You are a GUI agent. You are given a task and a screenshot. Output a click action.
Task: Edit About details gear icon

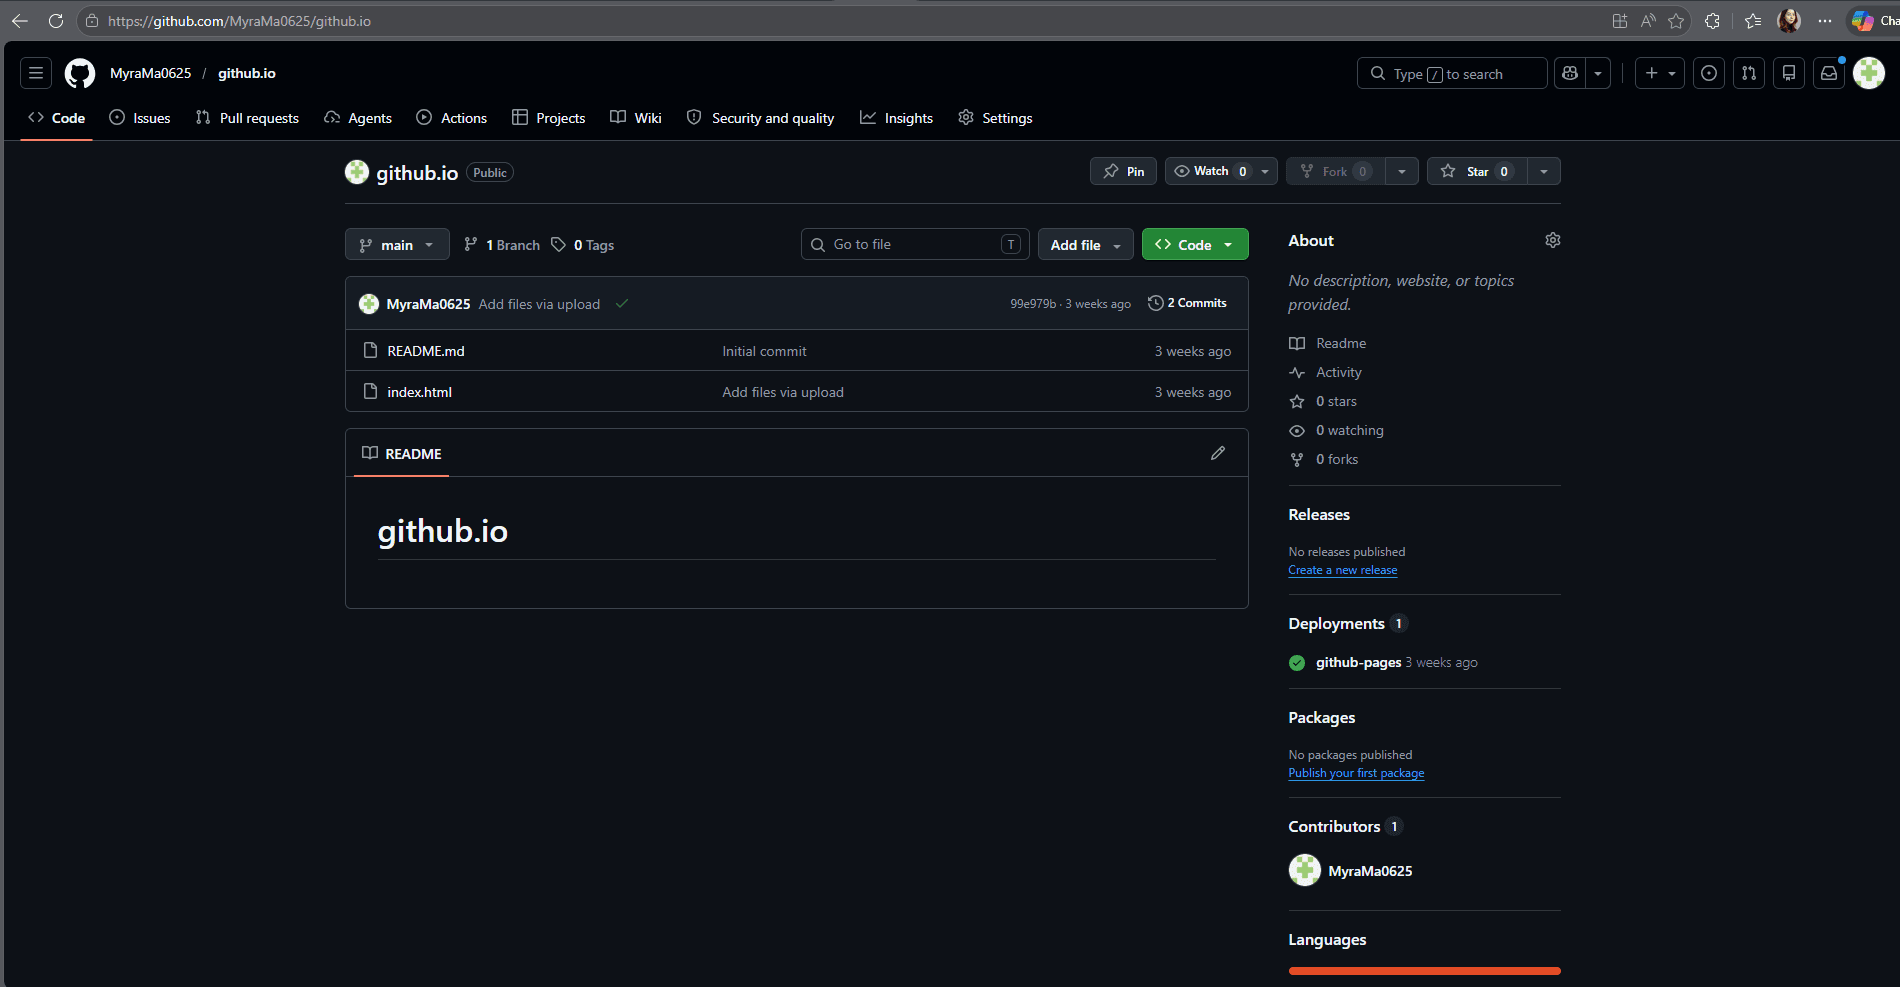(1553, 240)
